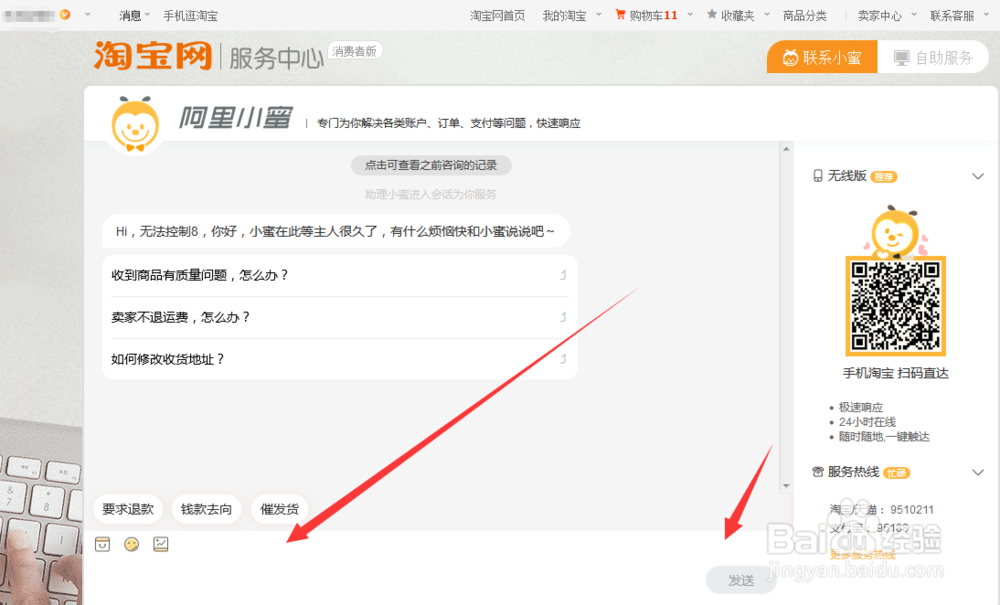The image size is (1000, 605).
Task: Click the arrow on 卖家不退运费 row
Action: (563, 317)
